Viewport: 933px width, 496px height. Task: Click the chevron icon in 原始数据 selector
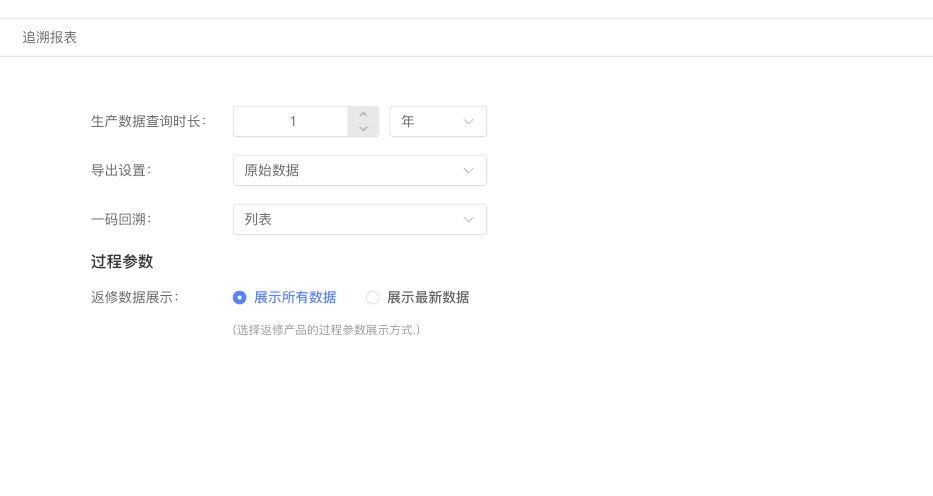point(468,170)
